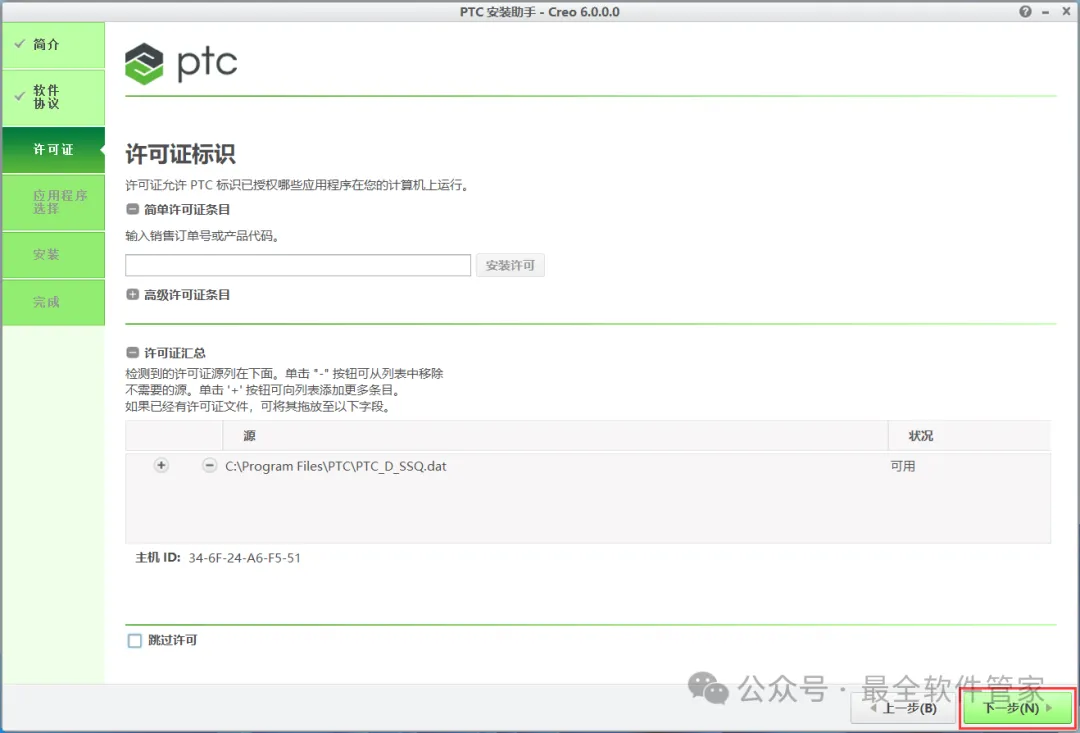Select the 许可证 step

point(54,149)
